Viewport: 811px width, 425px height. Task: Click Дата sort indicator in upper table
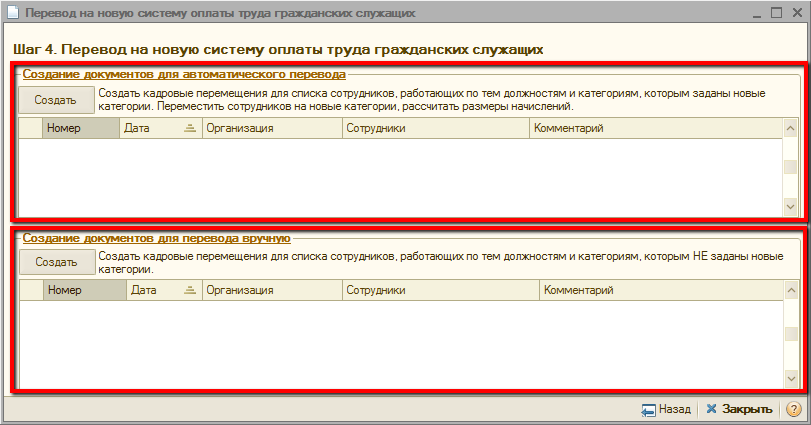coord(189,128)
